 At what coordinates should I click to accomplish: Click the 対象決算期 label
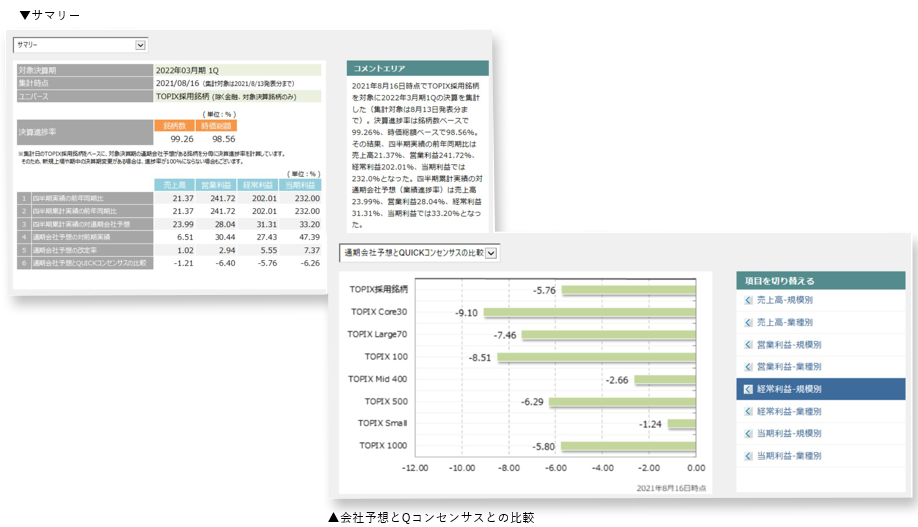[x=85, y=70]
